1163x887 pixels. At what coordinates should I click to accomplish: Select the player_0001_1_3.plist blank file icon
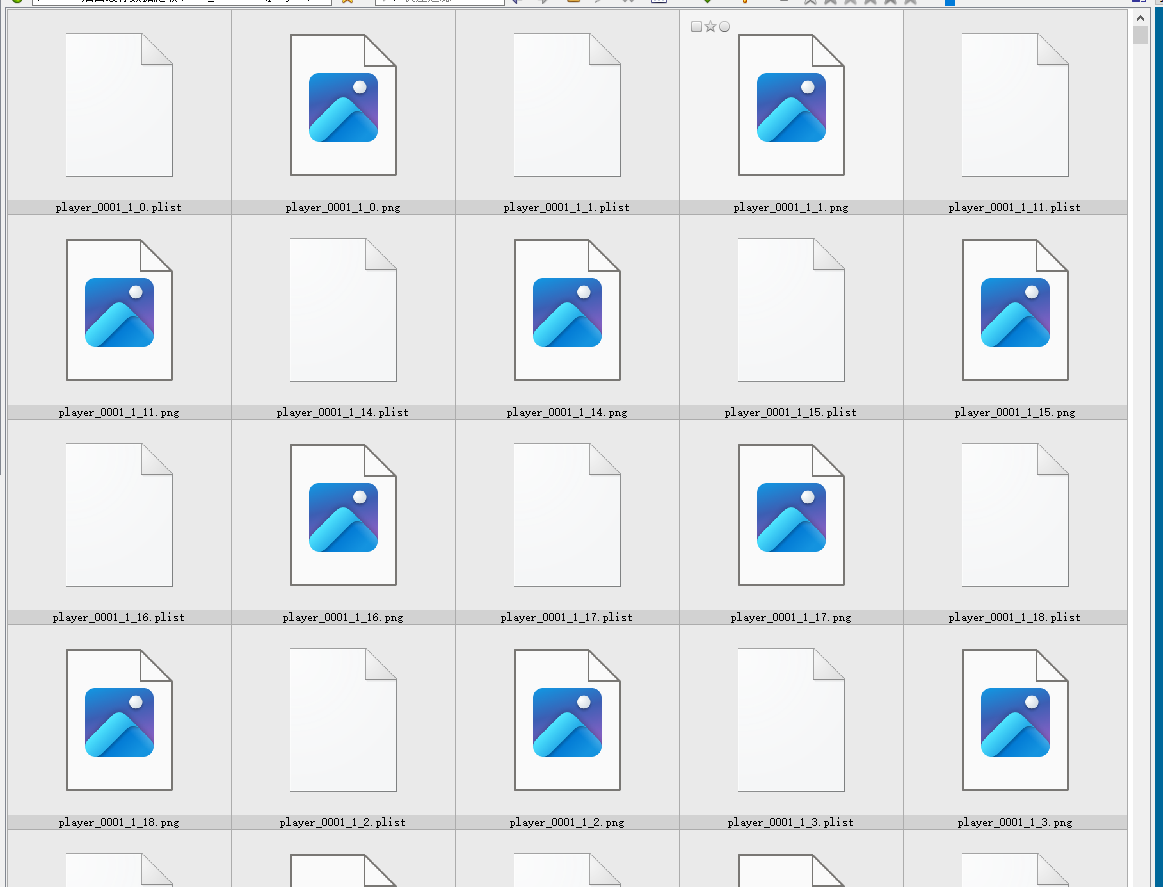tap(791, 720)
